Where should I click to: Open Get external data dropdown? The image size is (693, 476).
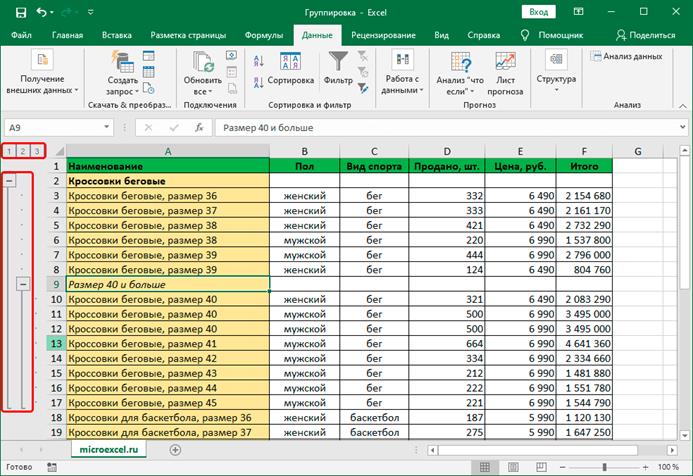click(42, 69)
